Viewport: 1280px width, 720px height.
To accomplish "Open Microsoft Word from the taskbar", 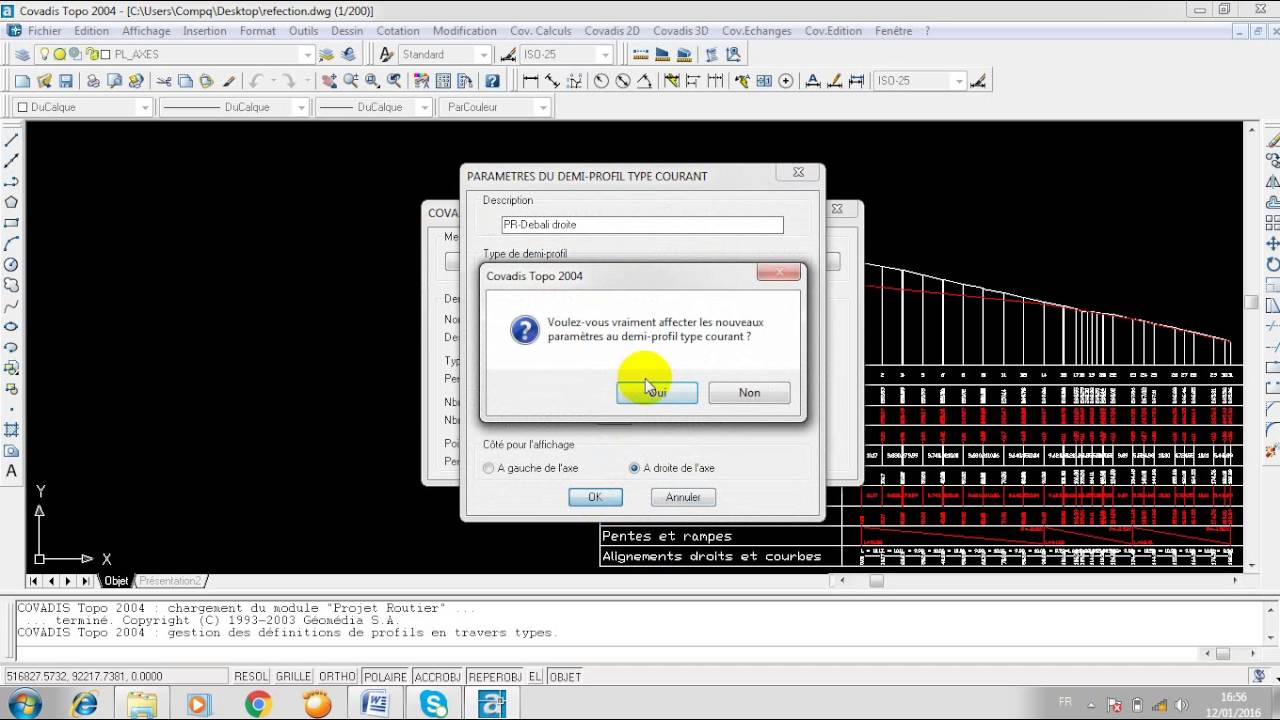I will pos(376,705).
